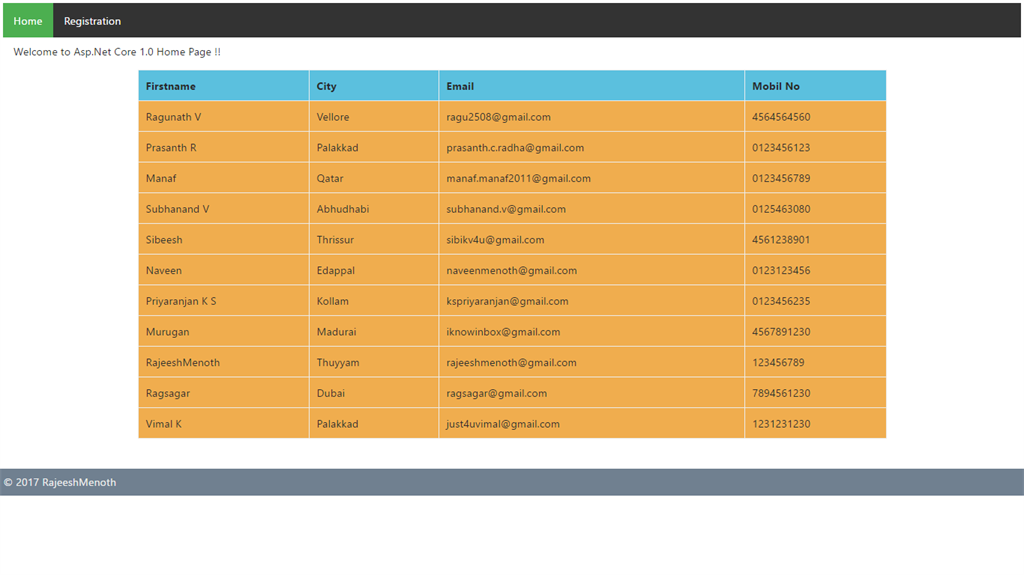Click email iknowinbox@gmail.com
Image resolution: width=1024 pixels, height=575 pixels.
[503, 332]
